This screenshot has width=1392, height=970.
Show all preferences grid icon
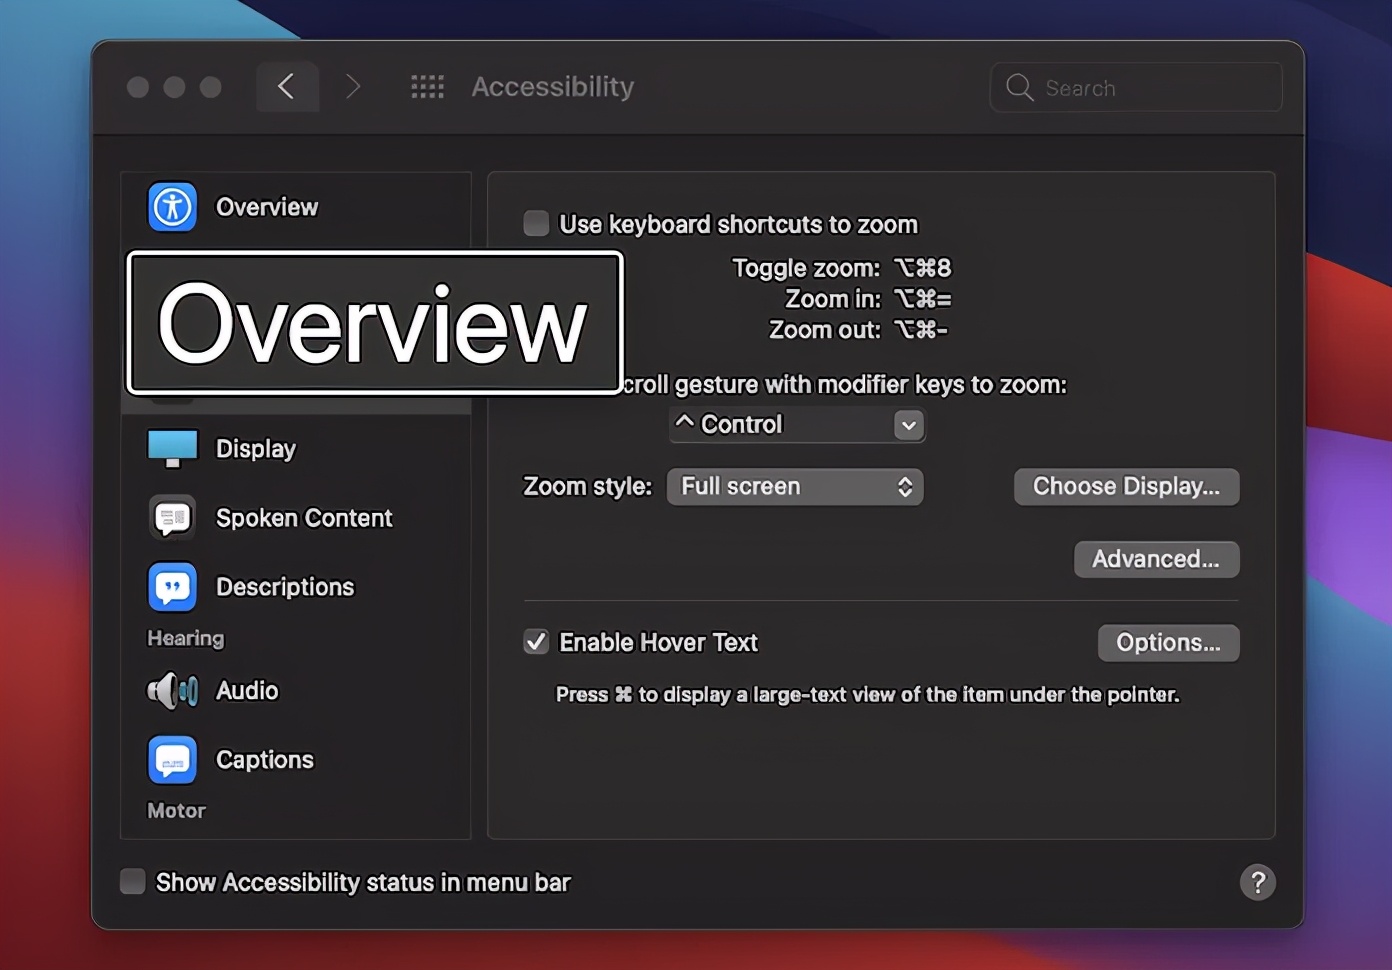coord(427,87)
